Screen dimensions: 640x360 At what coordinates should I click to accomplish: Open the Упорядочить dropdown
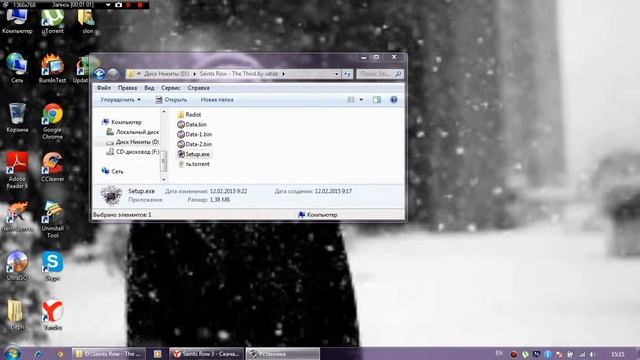(x=120, y=100)
